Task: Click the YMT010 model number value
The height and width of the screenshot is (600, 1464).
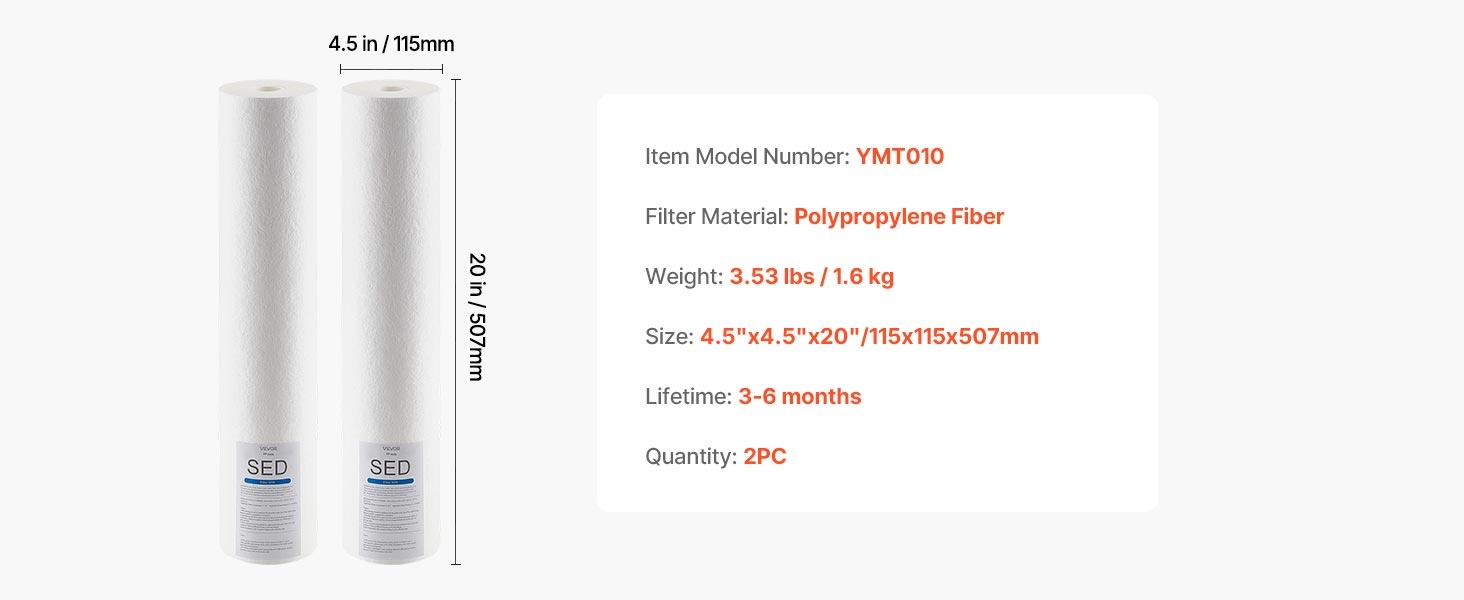Action: [x=899, y=157]
